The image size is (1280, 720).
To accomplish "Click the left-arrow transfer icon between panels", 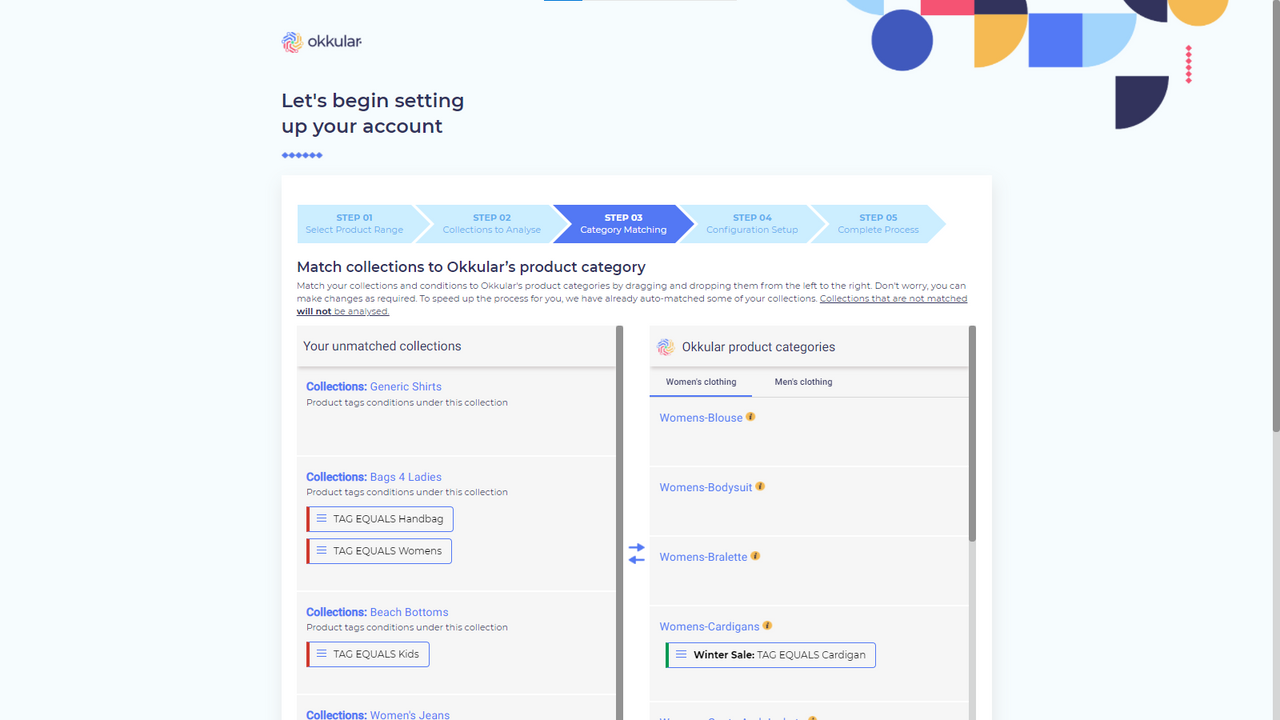I will tap(637, 561).
